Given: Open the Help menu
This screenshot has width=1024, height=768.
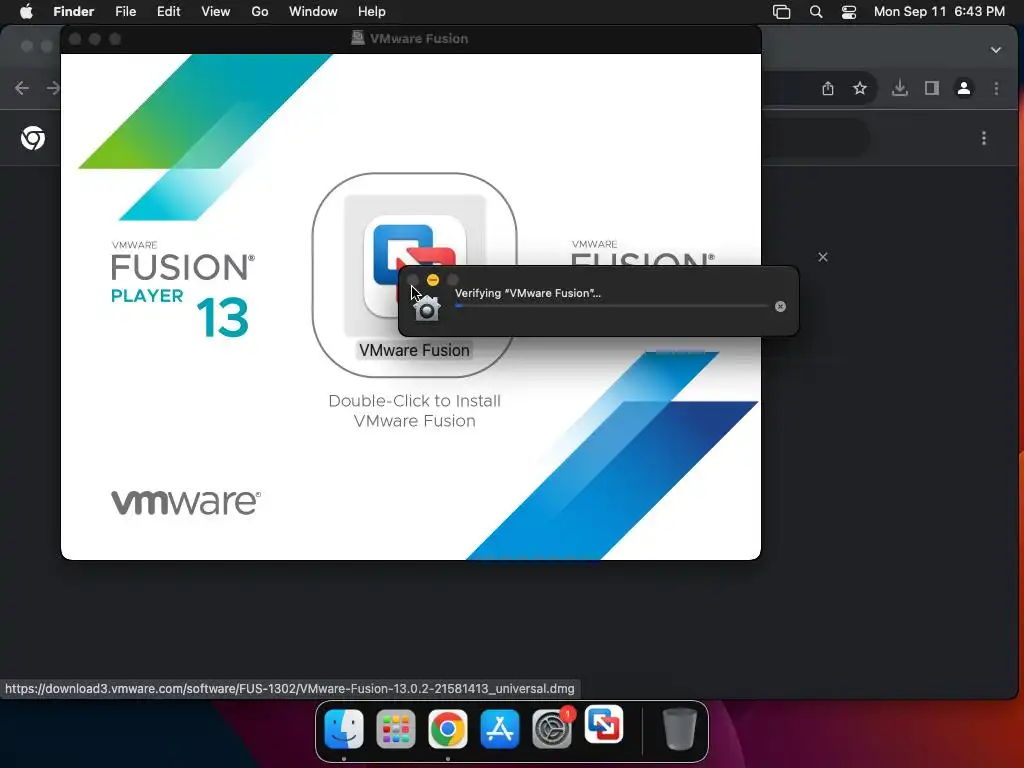Looking at the screenshot, I should pyautogui.click(x=372, y=12).
